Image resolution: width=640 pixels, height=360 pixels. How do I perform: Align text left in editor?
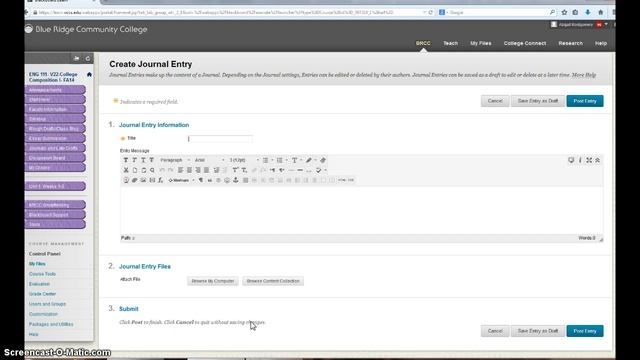[180, 170]
